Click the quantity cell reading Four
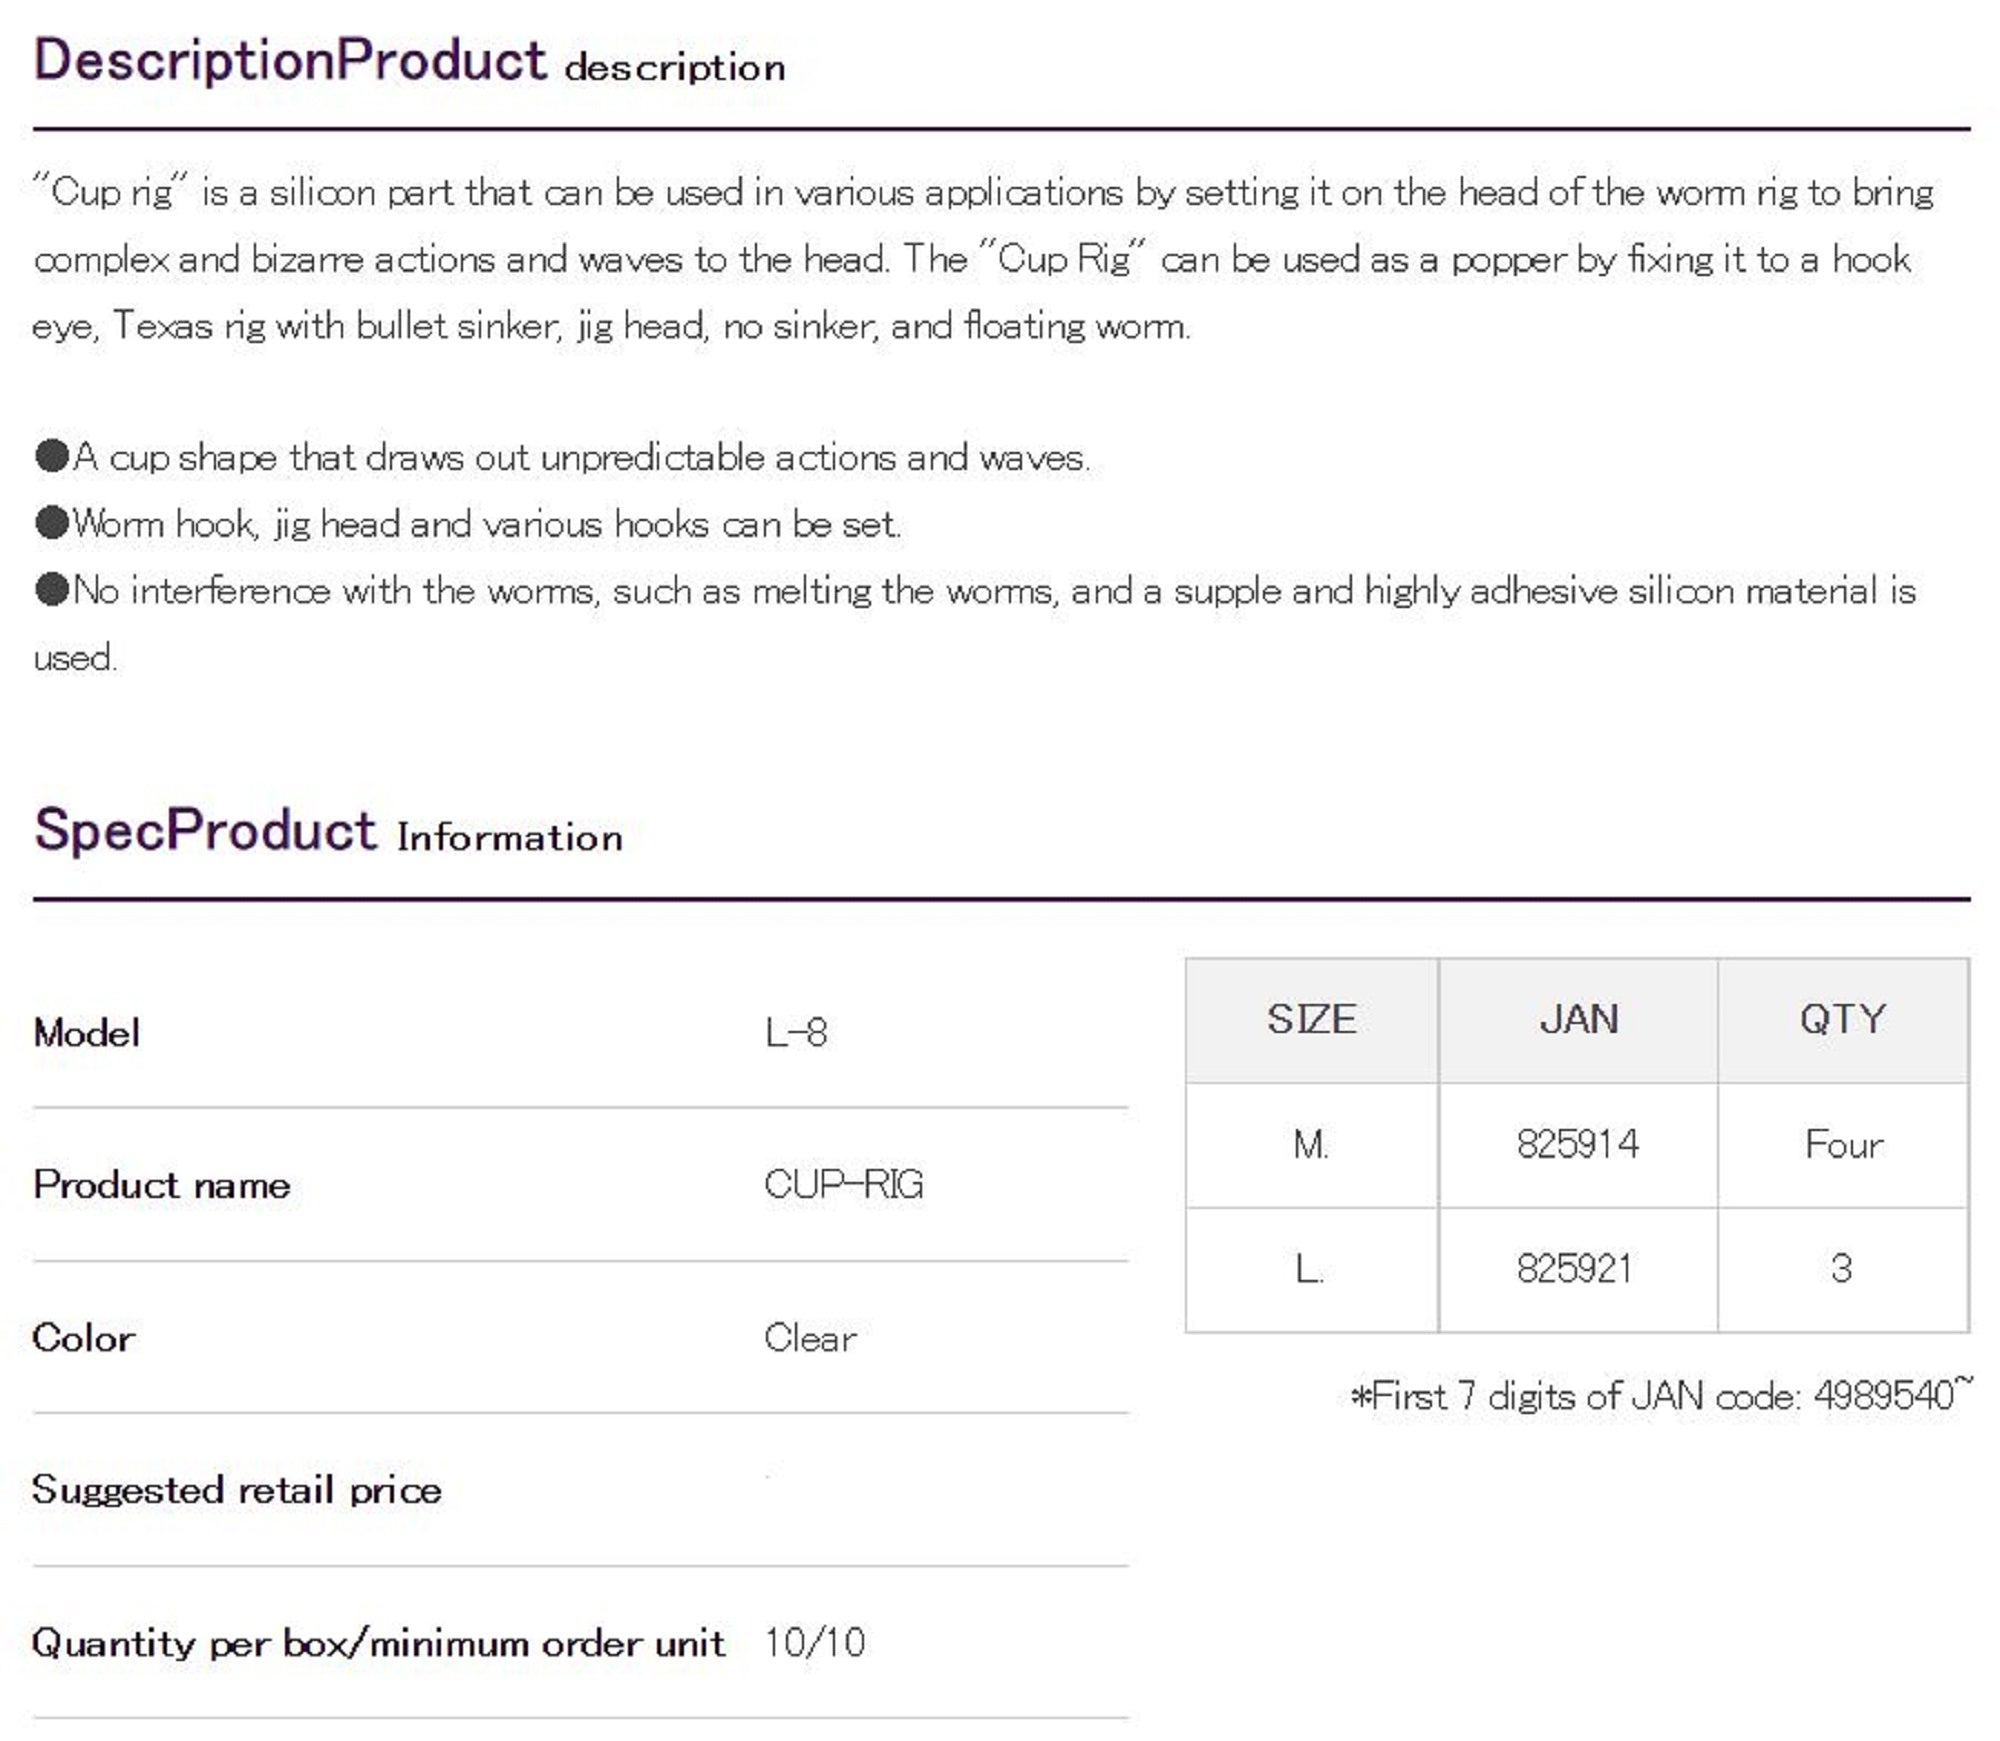 point(1843,1144)
